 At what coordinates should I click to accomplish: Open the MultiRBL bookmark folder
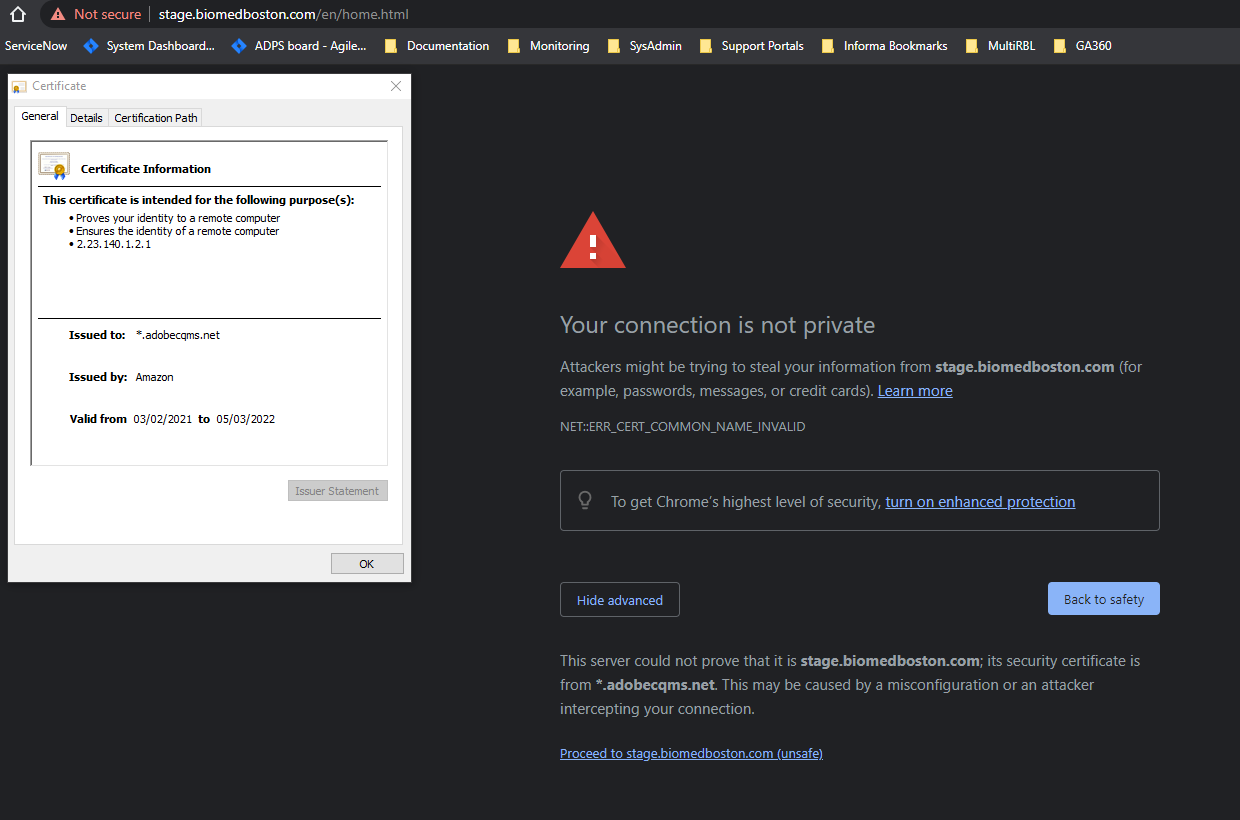pos(1000,46)
